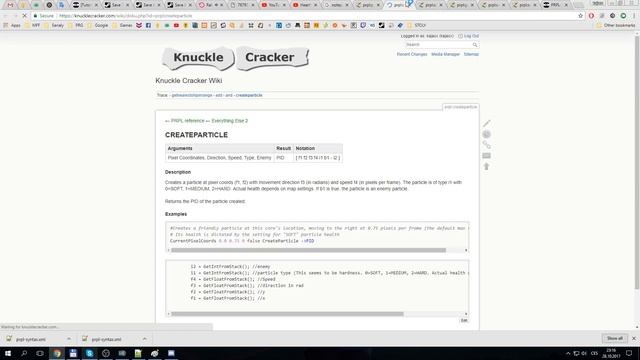The width and height of the screenshot is (640, 360).
Task: Open second prpl-syntax.xml download options chevron
Action: (144, 339)
